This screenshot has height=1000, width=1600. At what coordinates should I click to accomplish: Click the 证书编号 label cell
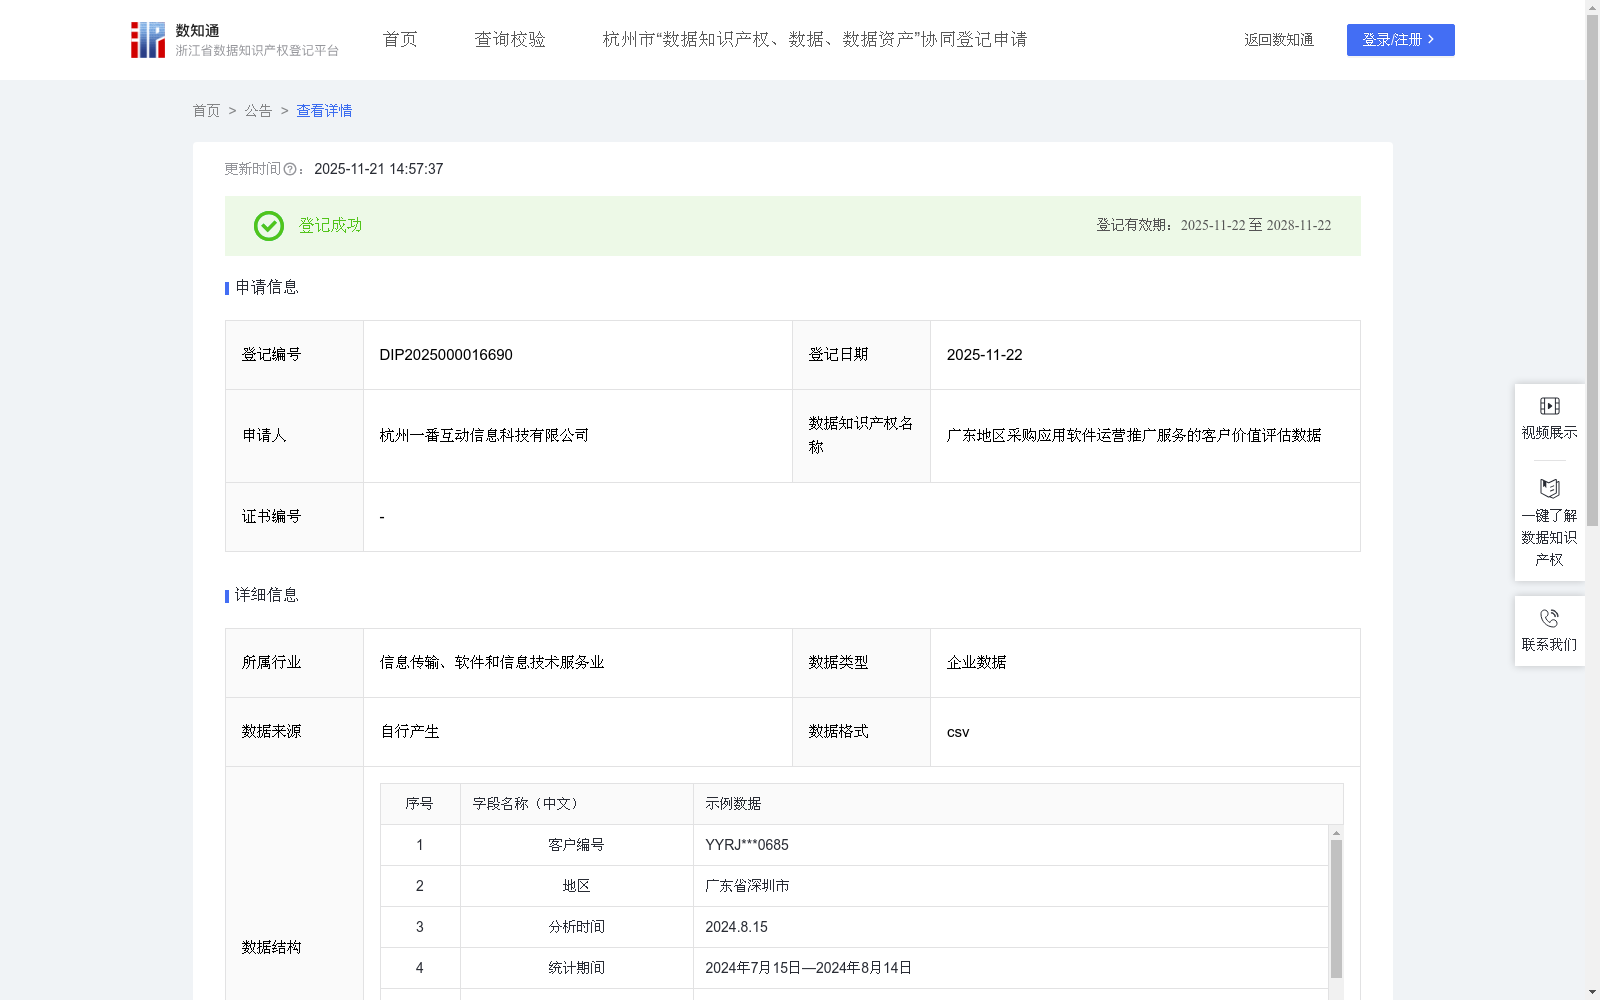pos(295,517)
